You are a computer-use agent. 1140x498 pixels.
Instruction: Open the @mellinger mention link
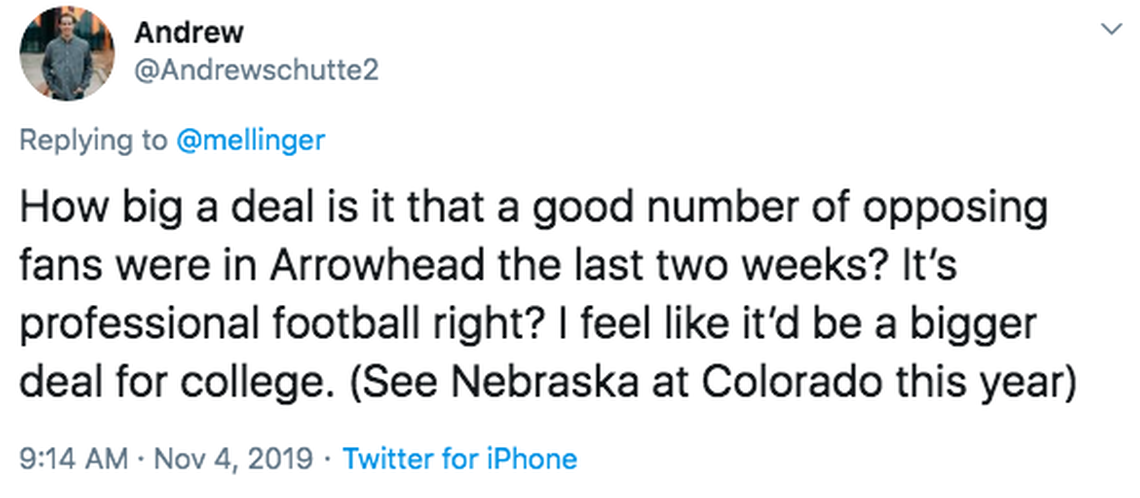(250, 140)
